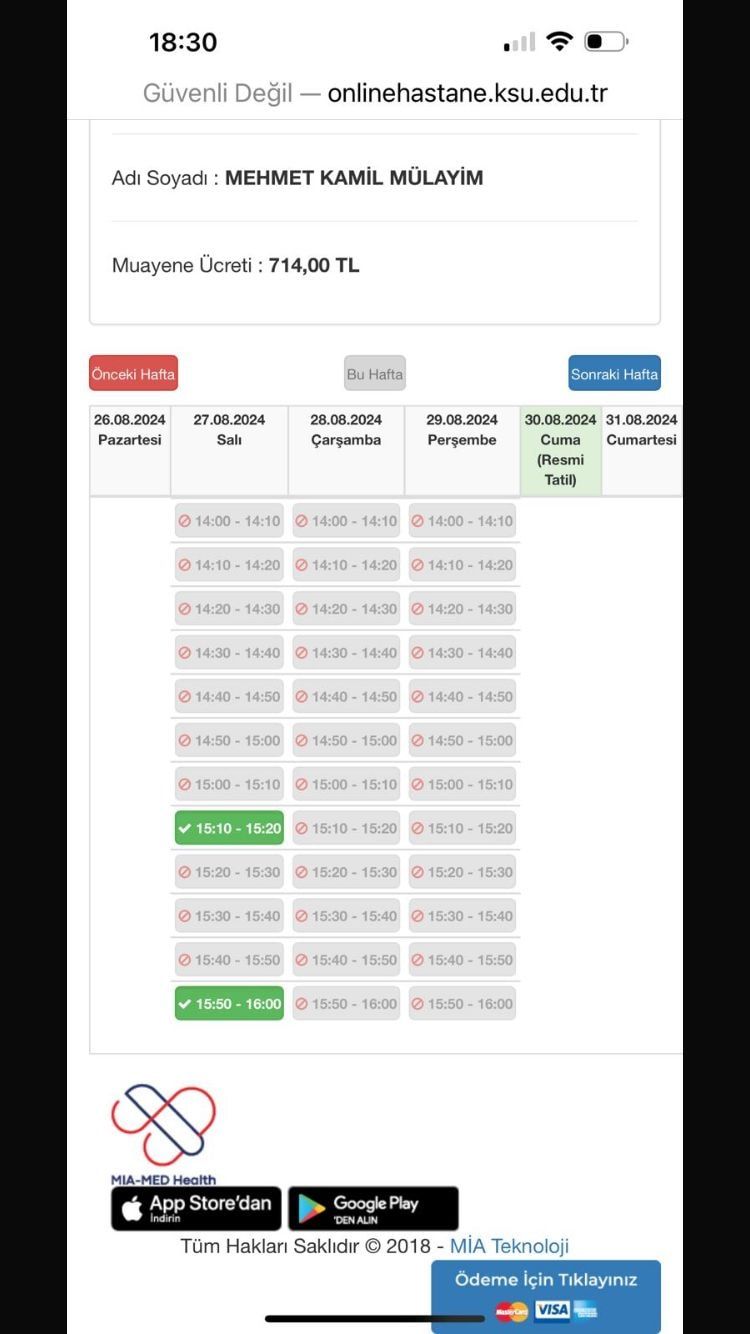Click the VISA logo on payment button
The width and height of the screenshot is (750, 1334).
pos(551,1310)
